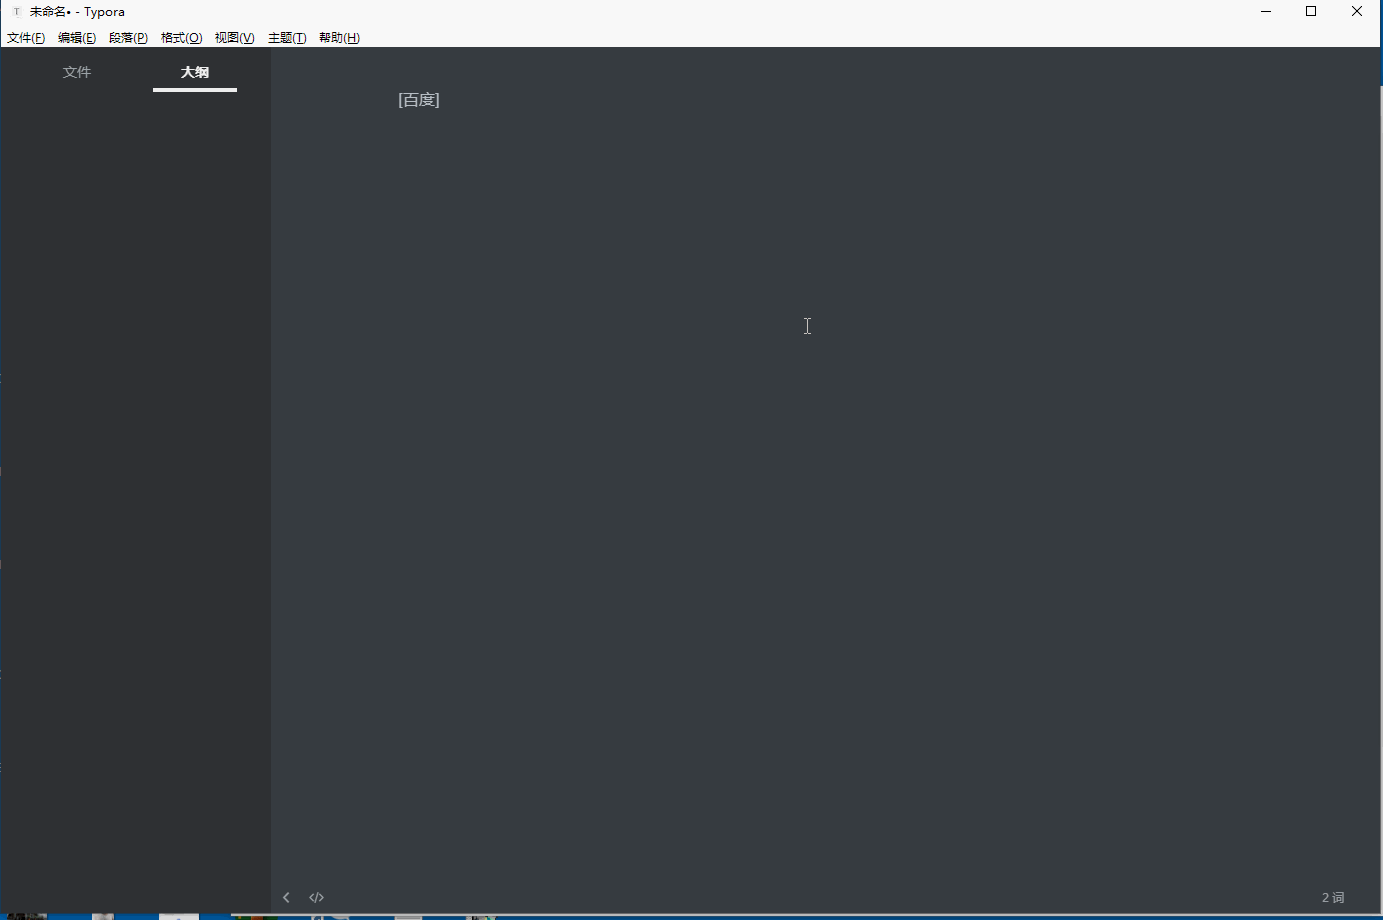Click the [百度] text in editor
Viewport: 1383px width, 920px height.
[419, 100]
